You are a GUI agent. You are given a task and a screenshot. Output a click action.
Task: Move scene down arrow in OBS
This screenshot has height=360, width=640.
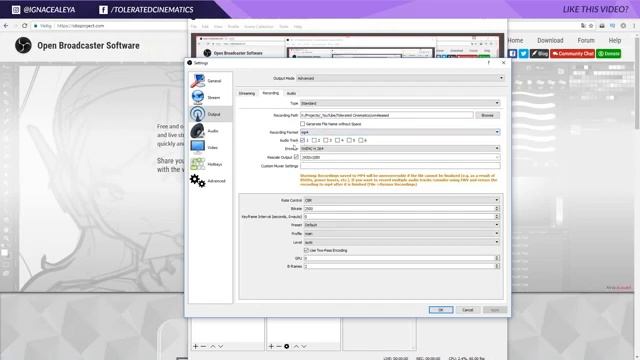click(x=220, y=346)
